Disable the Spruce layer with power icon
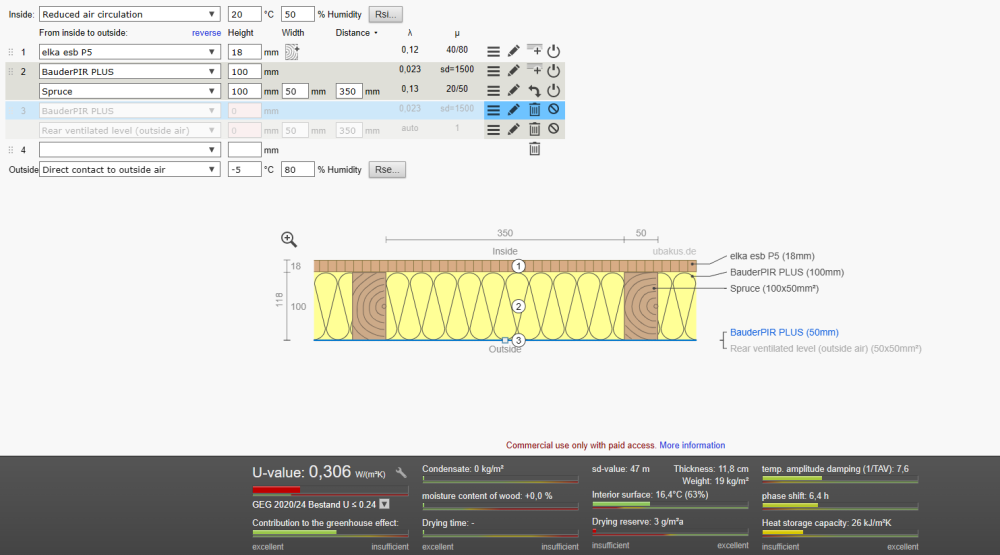This screenshot has height=555, width=1000. (554, 91)
